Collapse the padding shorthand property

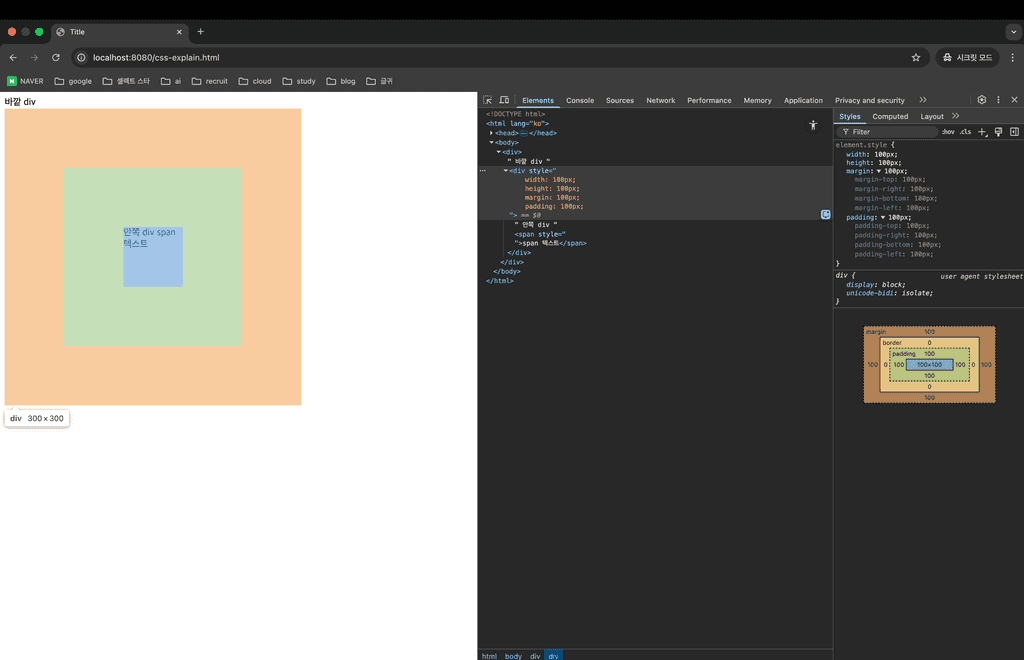coord(883,217)
